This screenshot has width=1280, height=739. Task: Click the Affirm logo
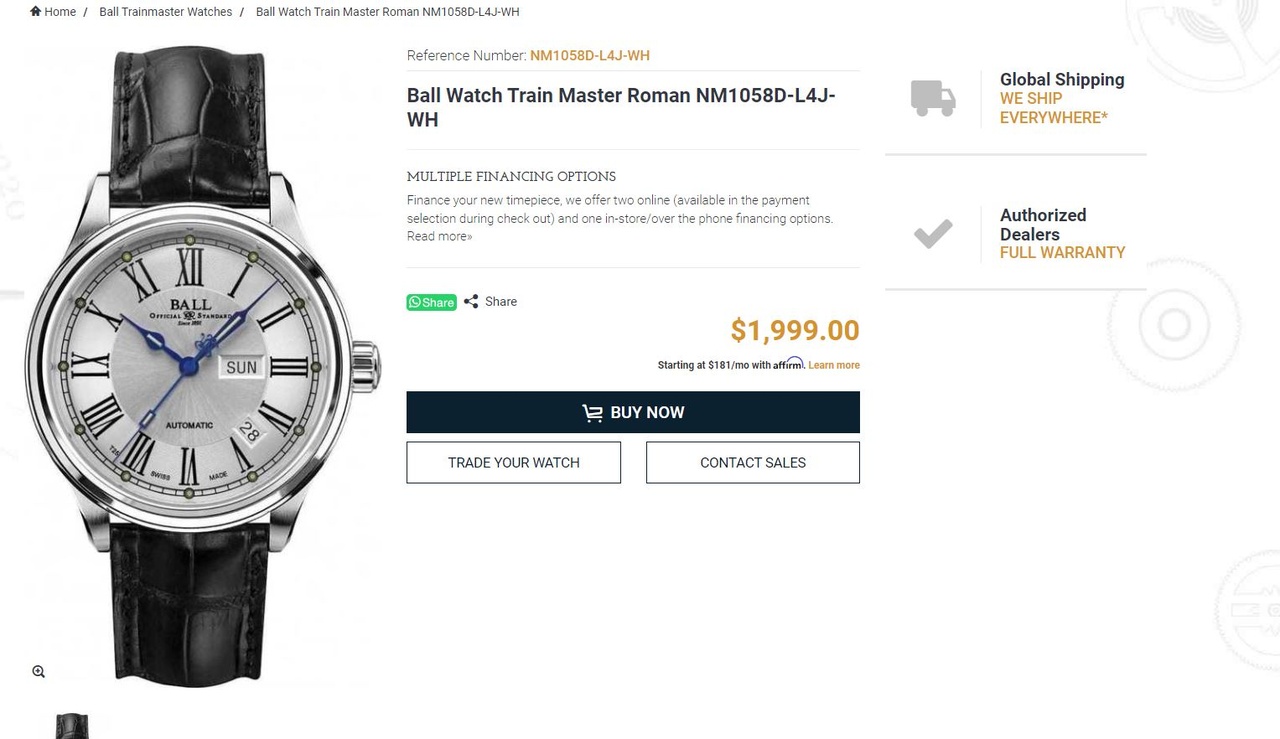pyautogui.click(x=788, y=364)
